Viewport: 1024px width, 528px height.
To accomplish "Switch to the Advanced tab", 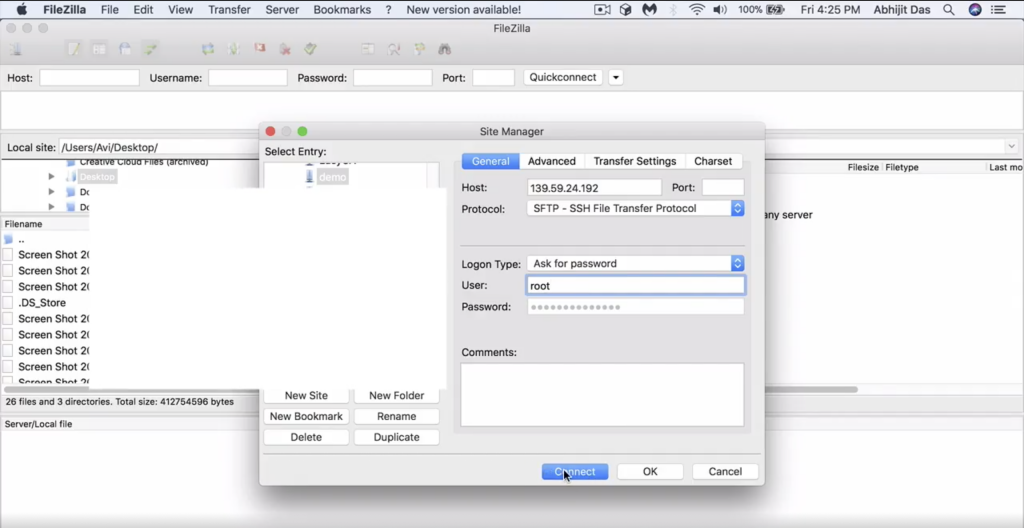I will click(x=552, y=161).
